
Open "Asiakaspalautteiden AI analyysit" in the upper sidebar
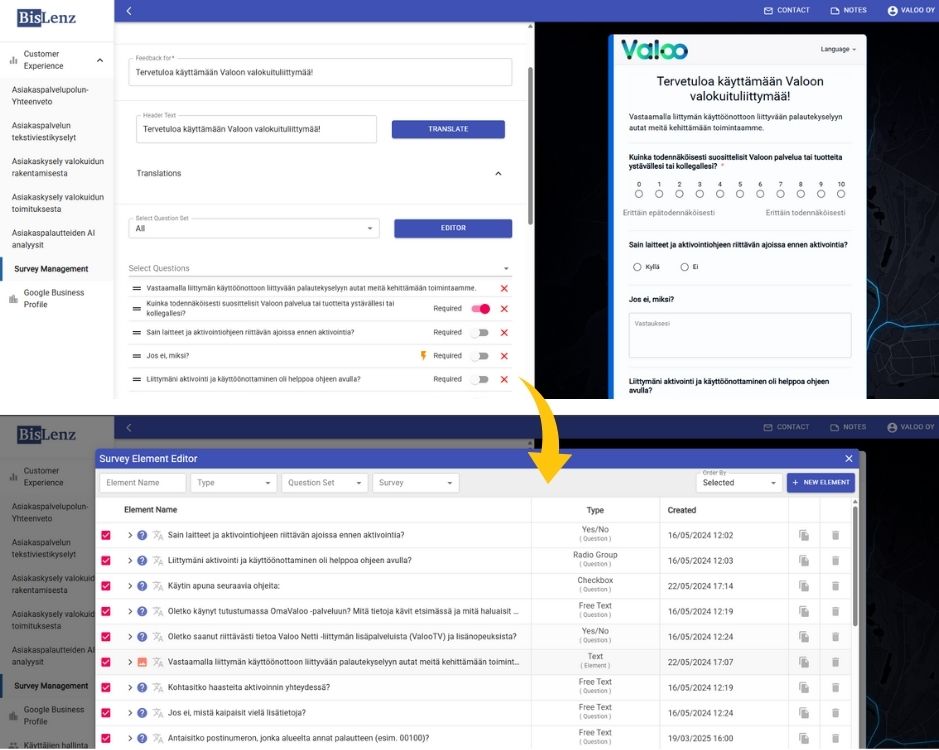53,239
